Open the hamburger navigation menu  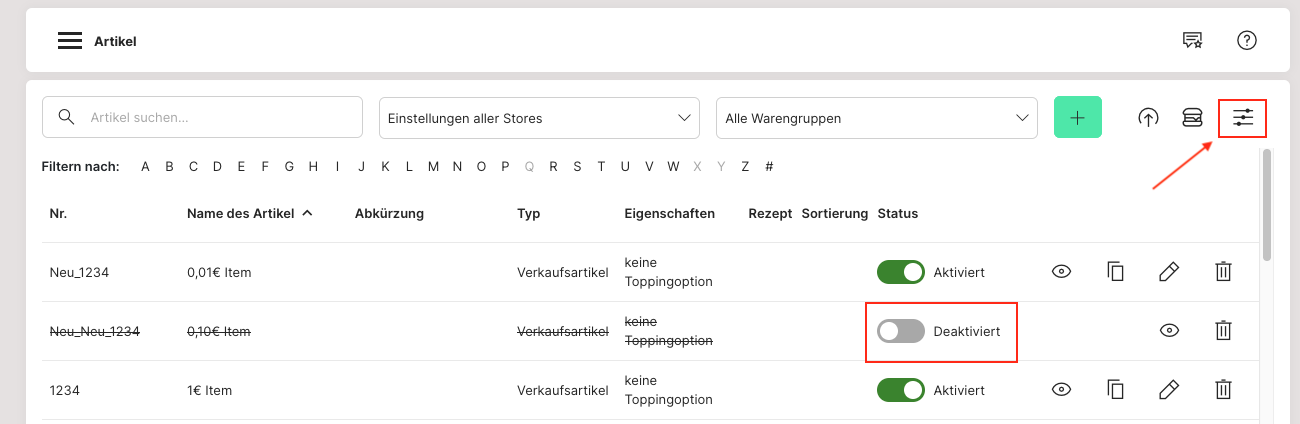[69, 41]
